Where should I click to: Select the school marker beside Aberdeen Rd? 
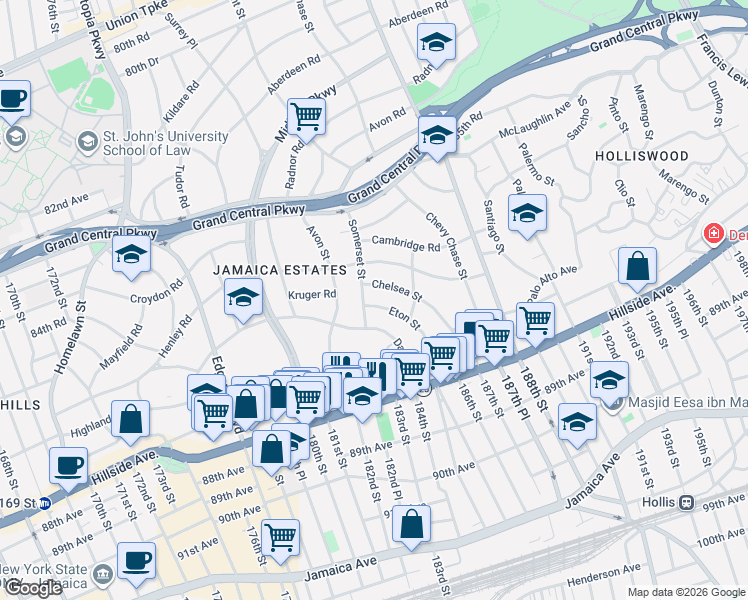click(x=436, y=45)
